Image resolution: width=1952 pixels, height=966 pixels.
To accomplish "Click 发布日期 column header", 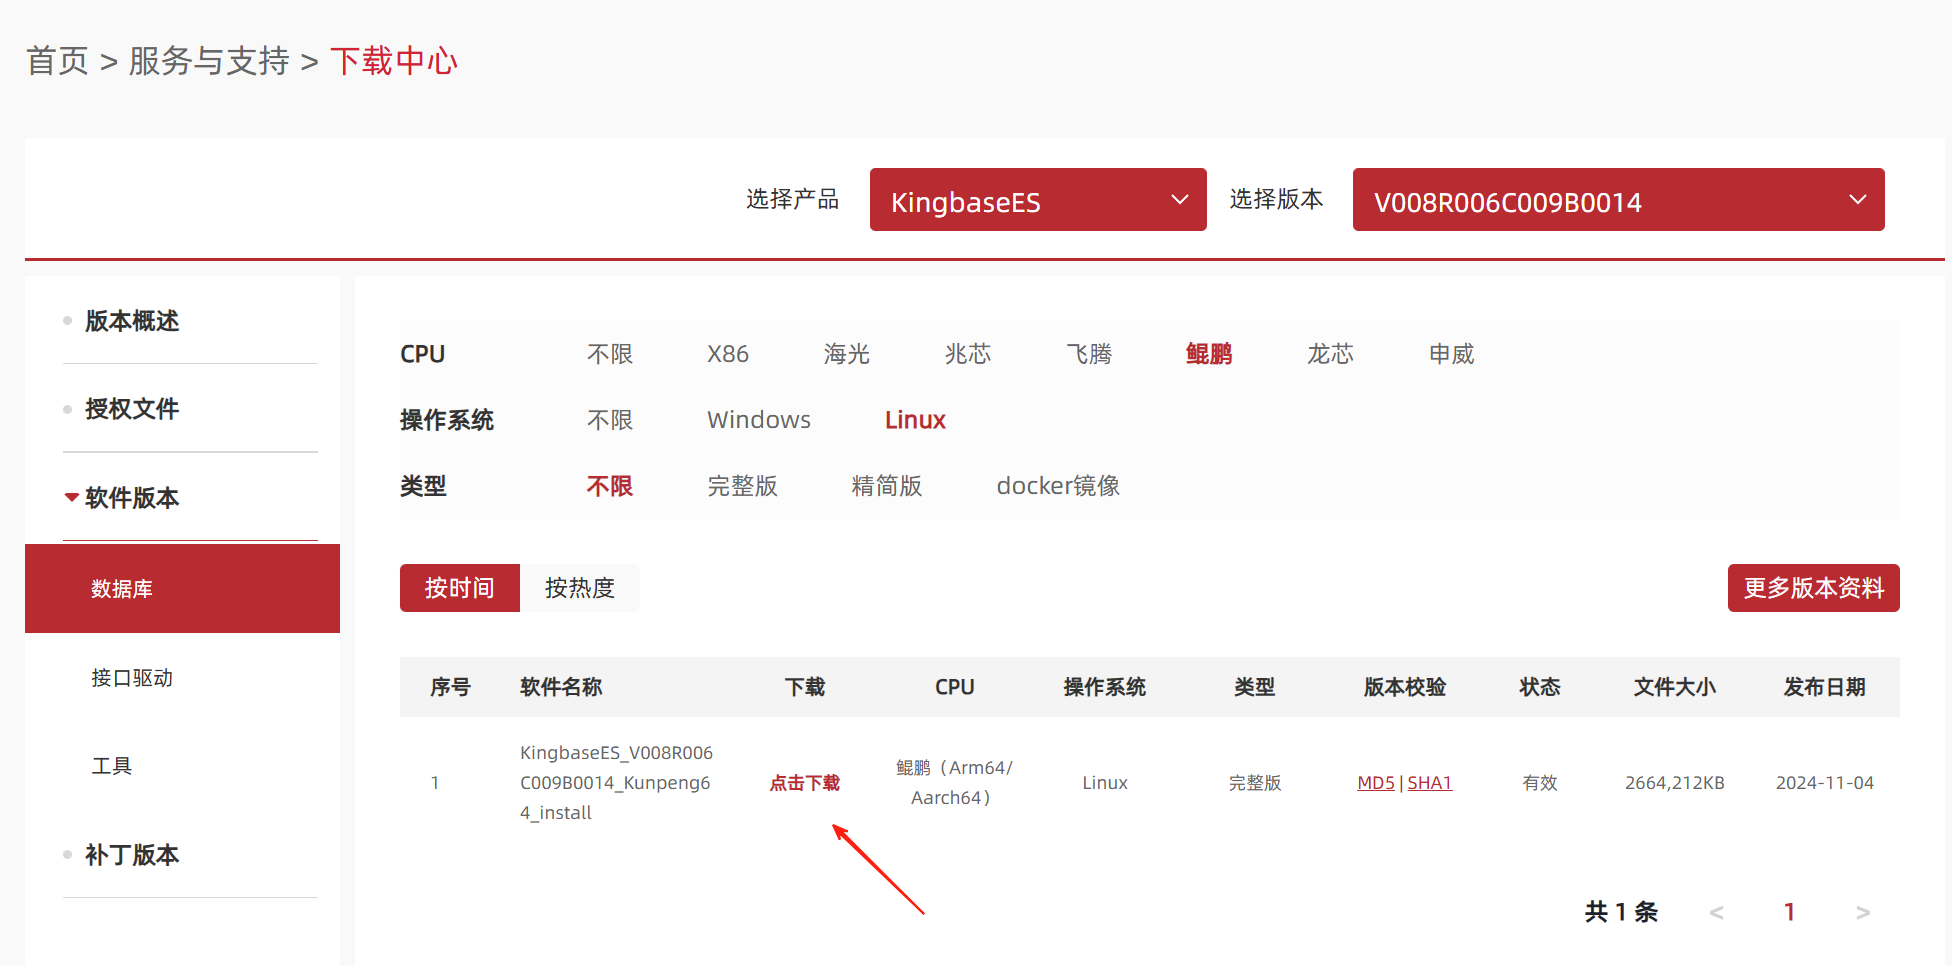I will [1825, 687].
